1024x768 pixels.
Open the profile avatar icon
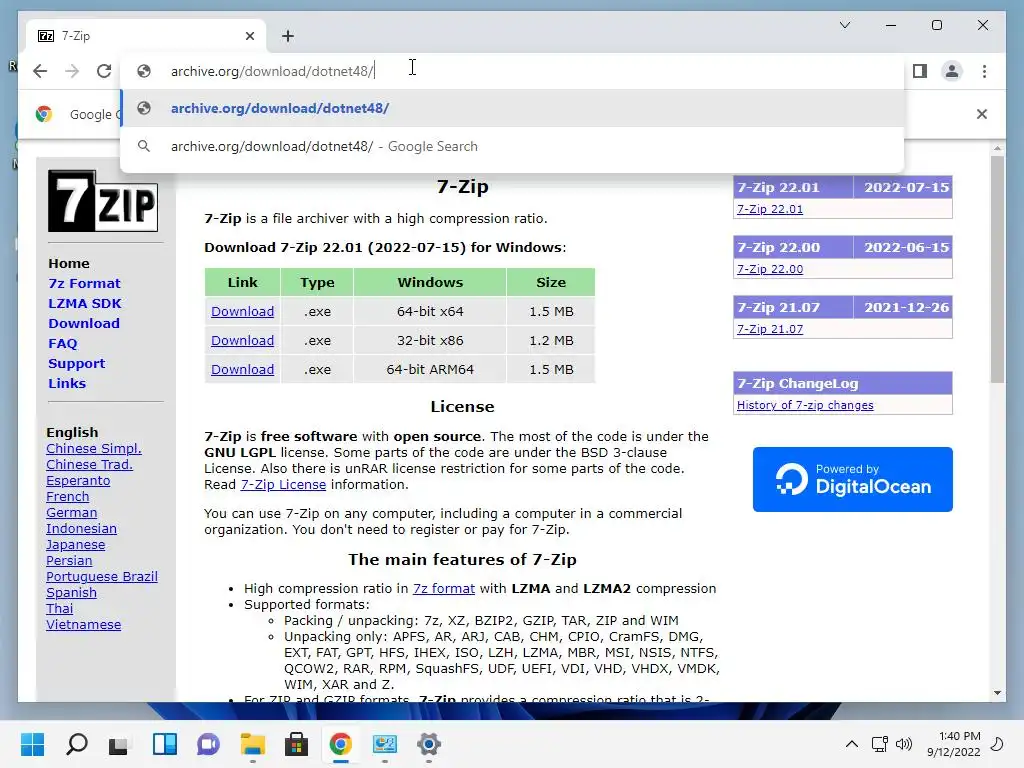pos(952,71)
